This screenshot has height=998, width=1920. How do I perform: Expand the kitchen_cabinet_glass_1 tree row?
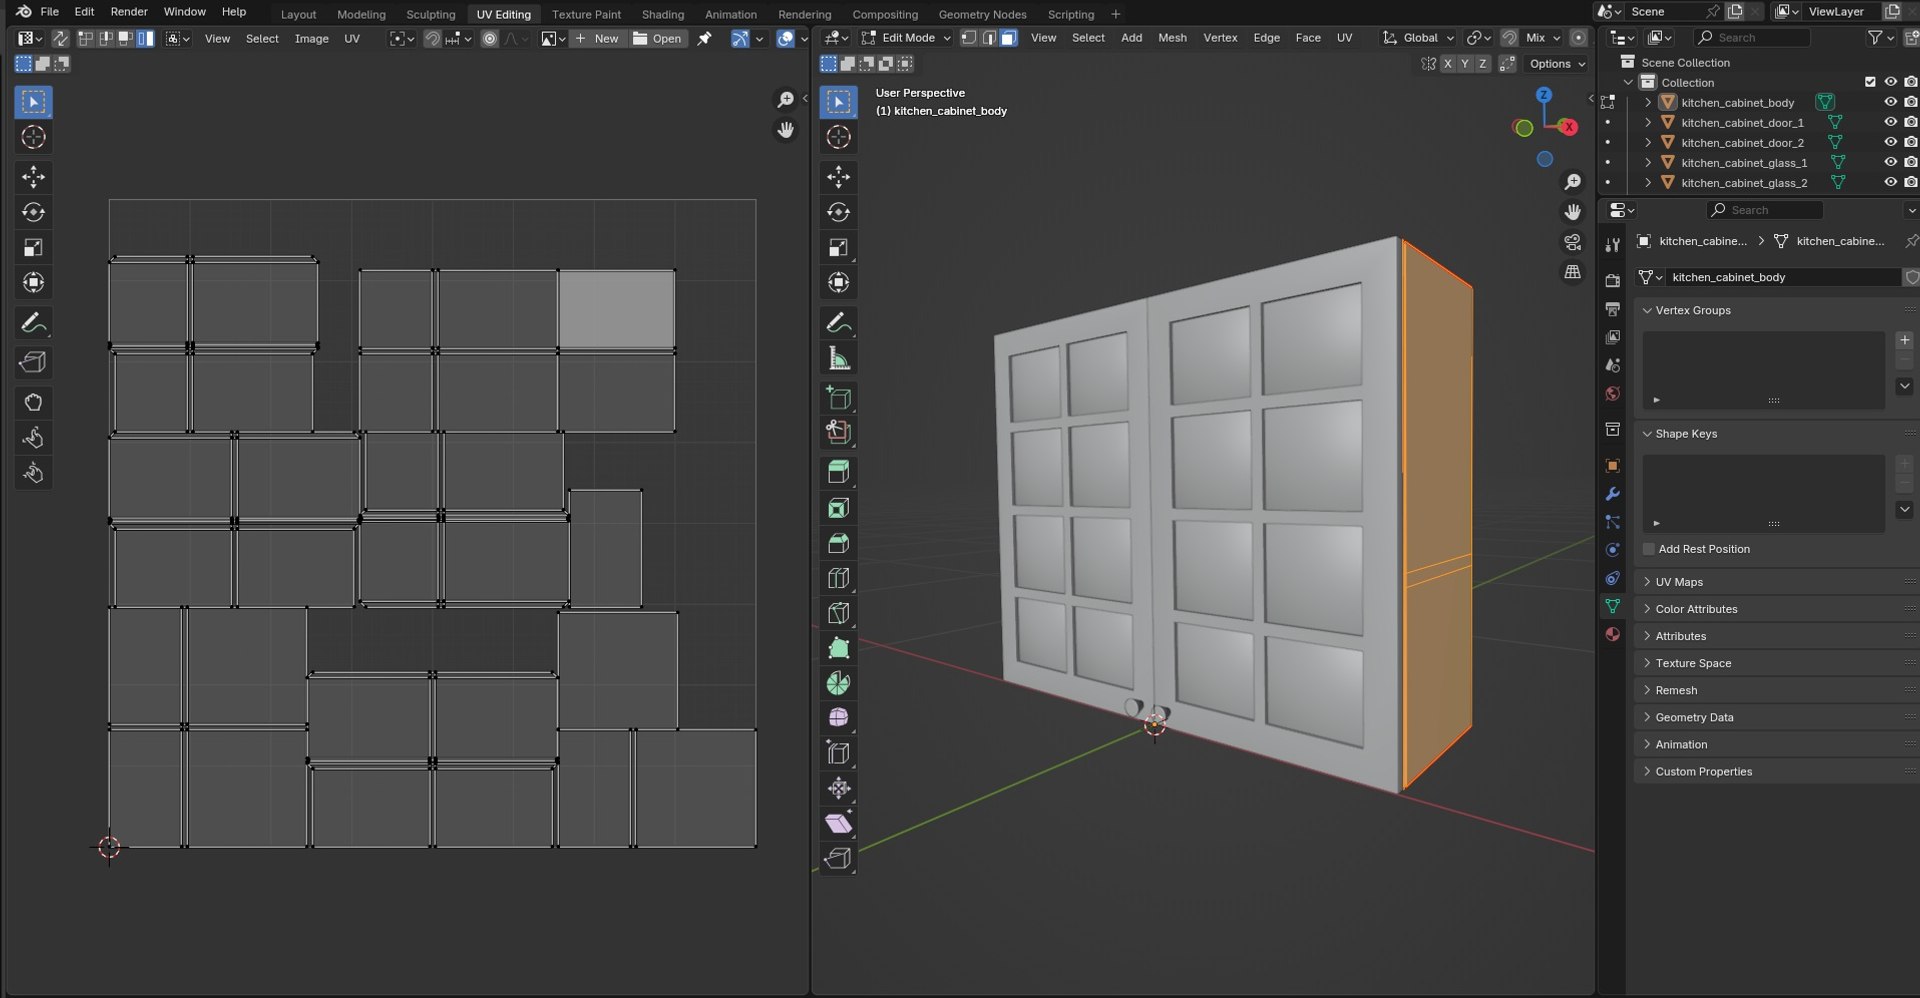1648,162
